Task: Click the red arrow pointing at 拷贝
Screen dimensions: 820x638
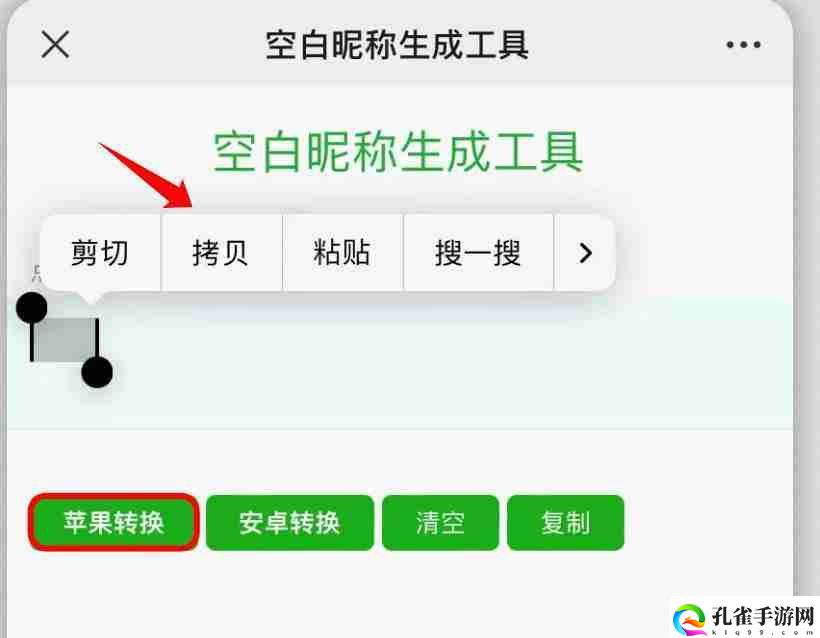Action: 149,175
